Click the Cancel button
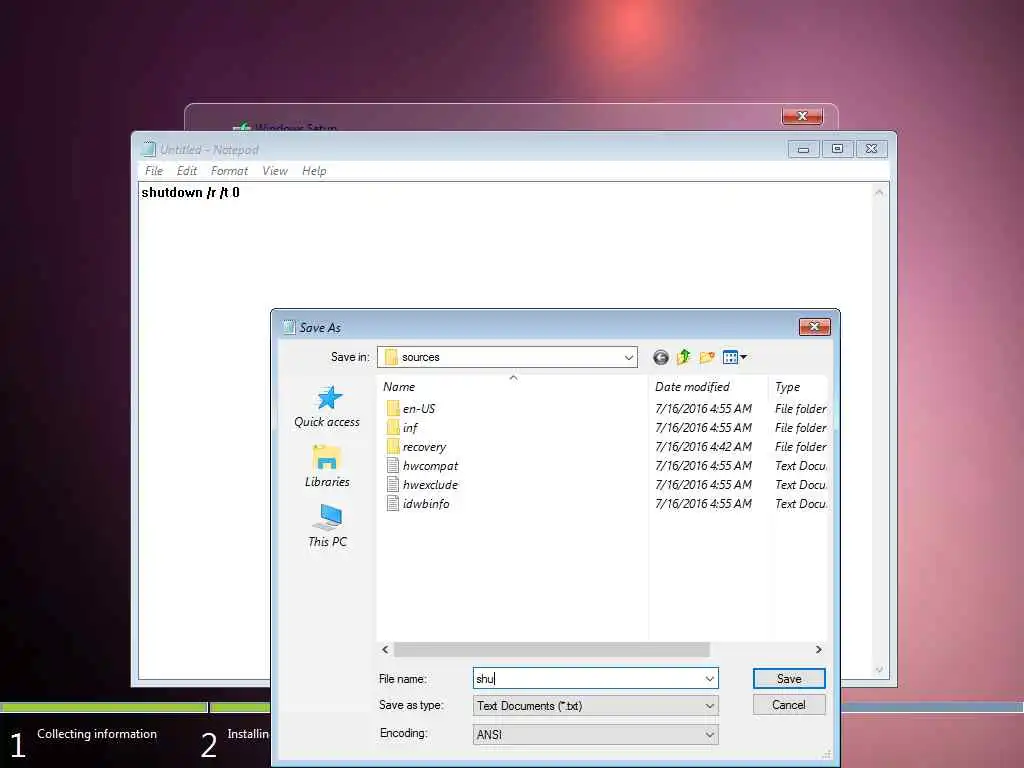Viewport: 1024px width, 768px height. 789,705
